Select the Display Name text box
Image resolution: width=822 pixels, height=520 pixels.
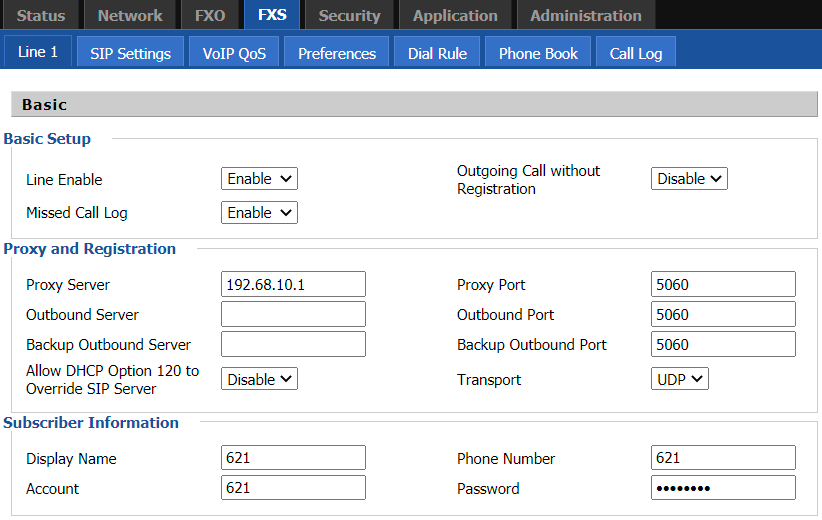click(x=293, y=459)
